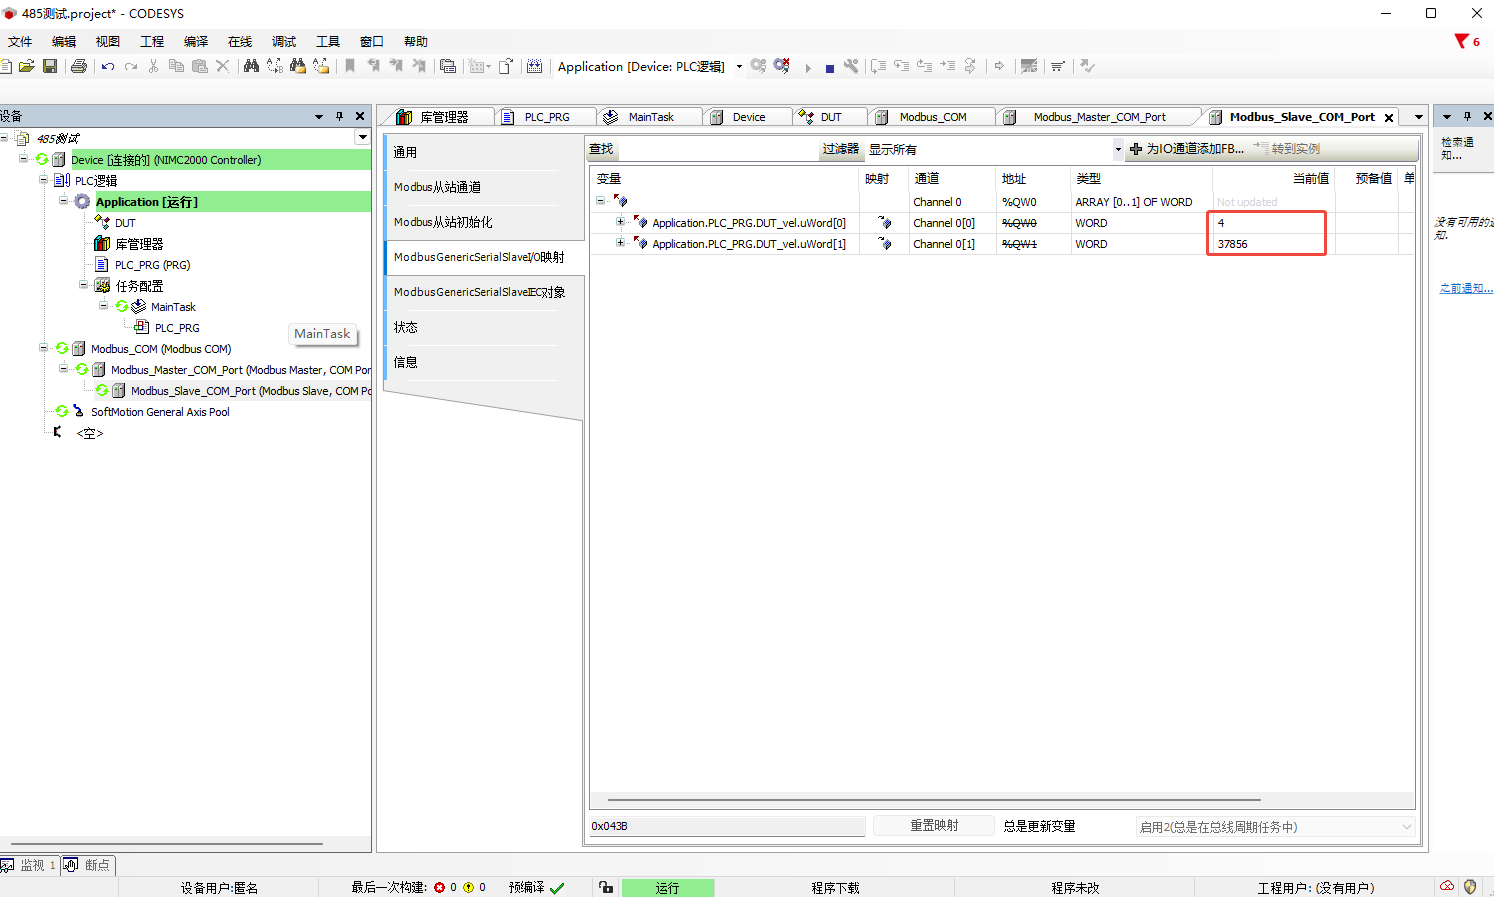This screenshot has width=1494, height=897.
Task: Click the 0x043B field at the bottom
Action: [x=727, y=826]
